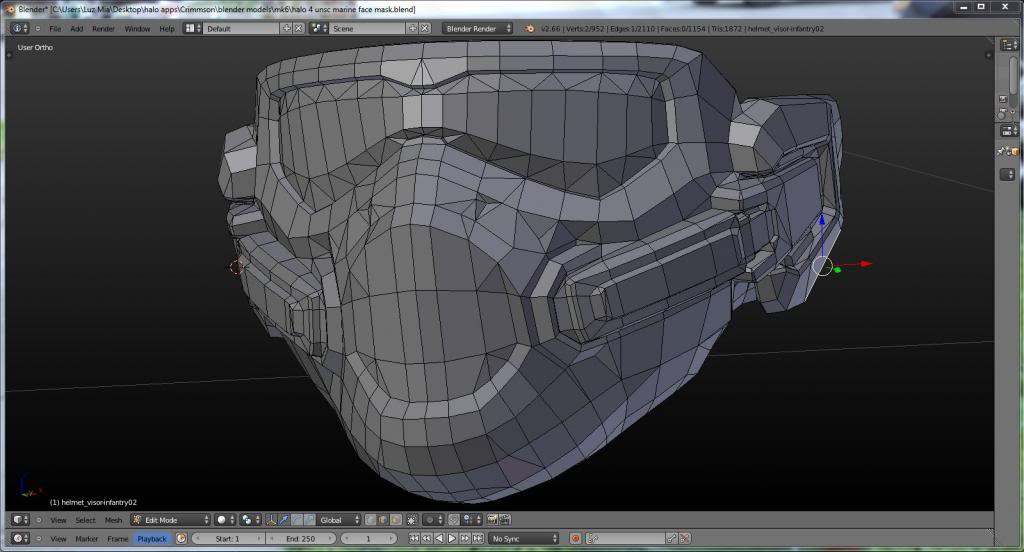
Task: Click the Default screen layout name field
Action: (x=242, y=29)
